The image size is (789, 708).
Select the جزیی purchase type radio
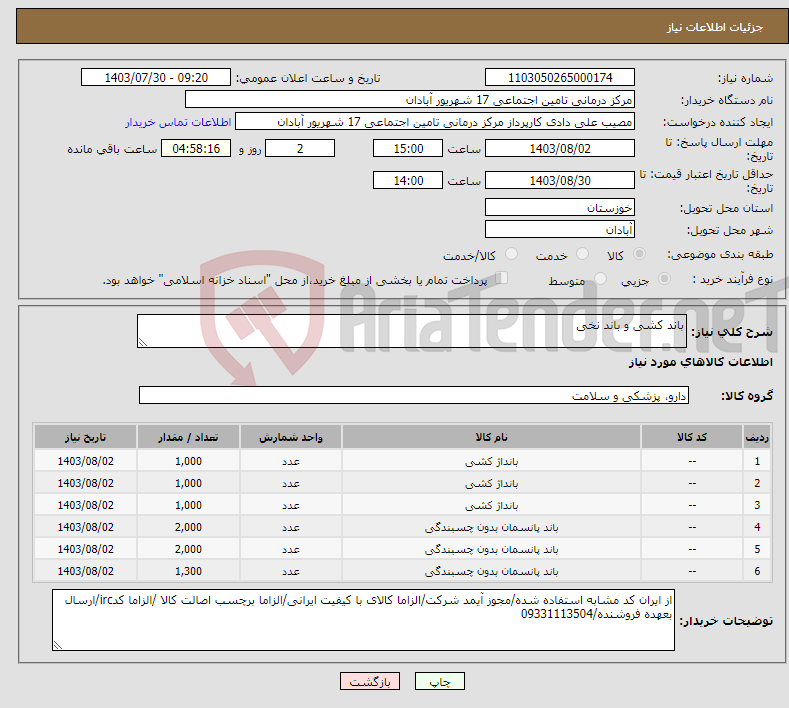(x=664, y=279)
